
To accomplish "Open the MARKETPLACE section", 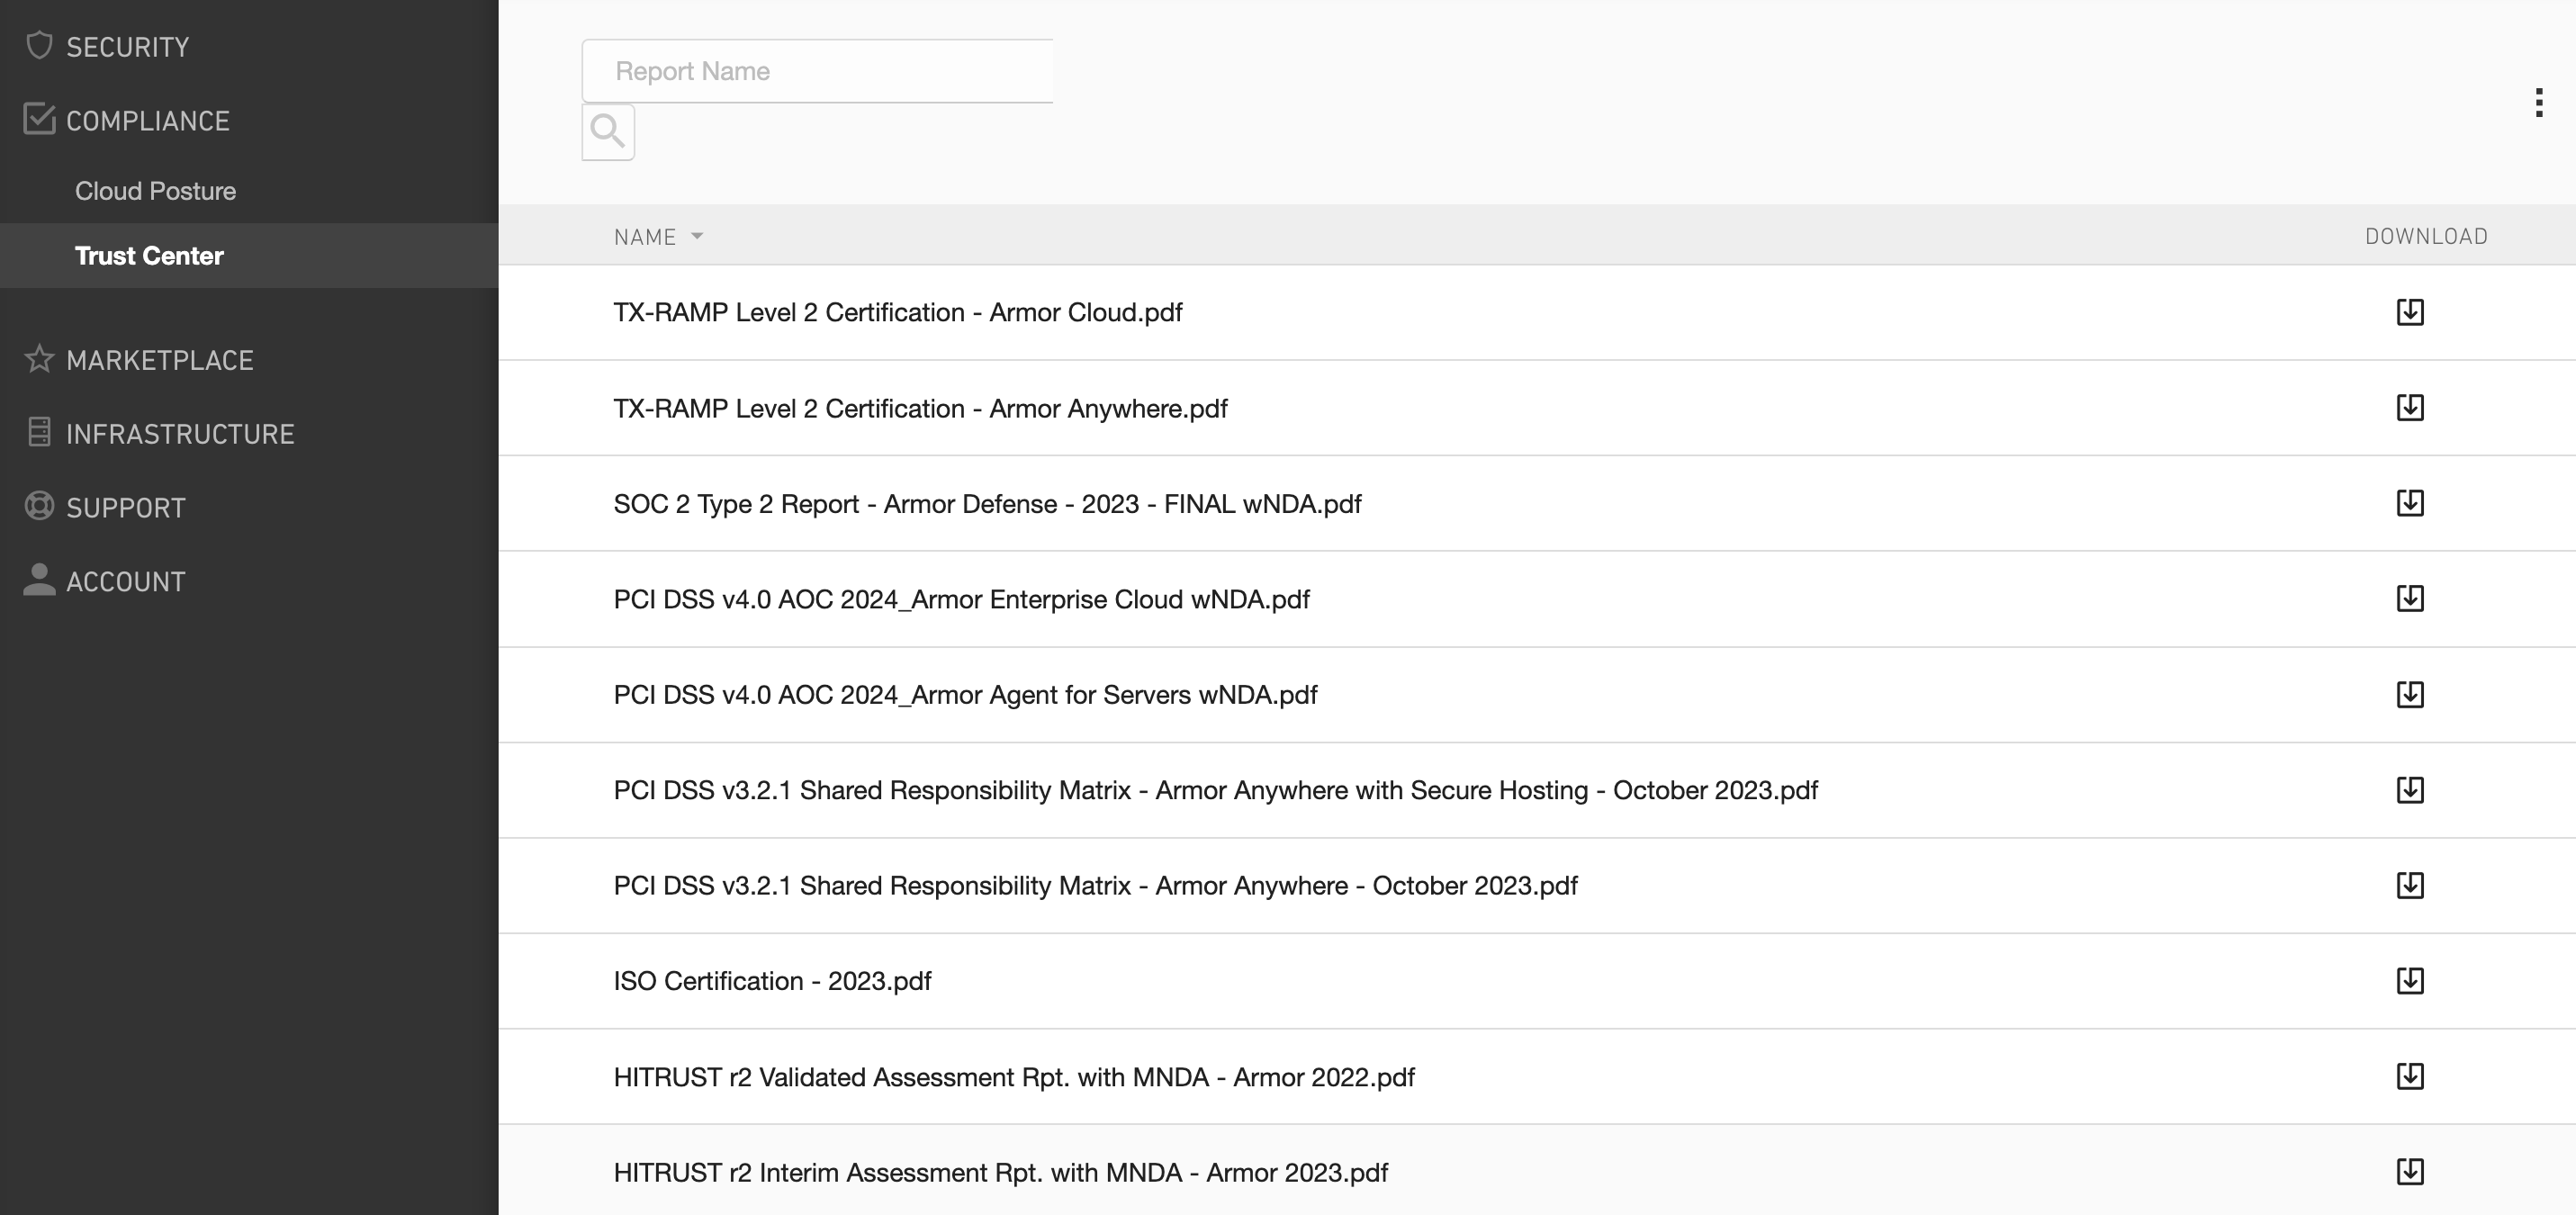I will (159, 360).
